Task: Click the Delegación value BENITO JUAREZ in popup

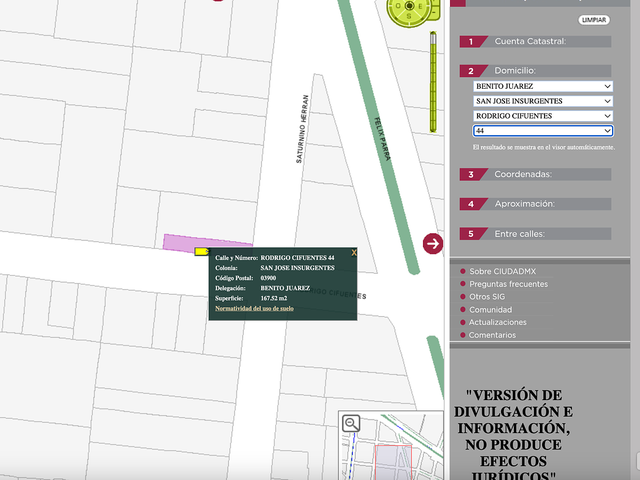Action: click(x=285, y=288)
